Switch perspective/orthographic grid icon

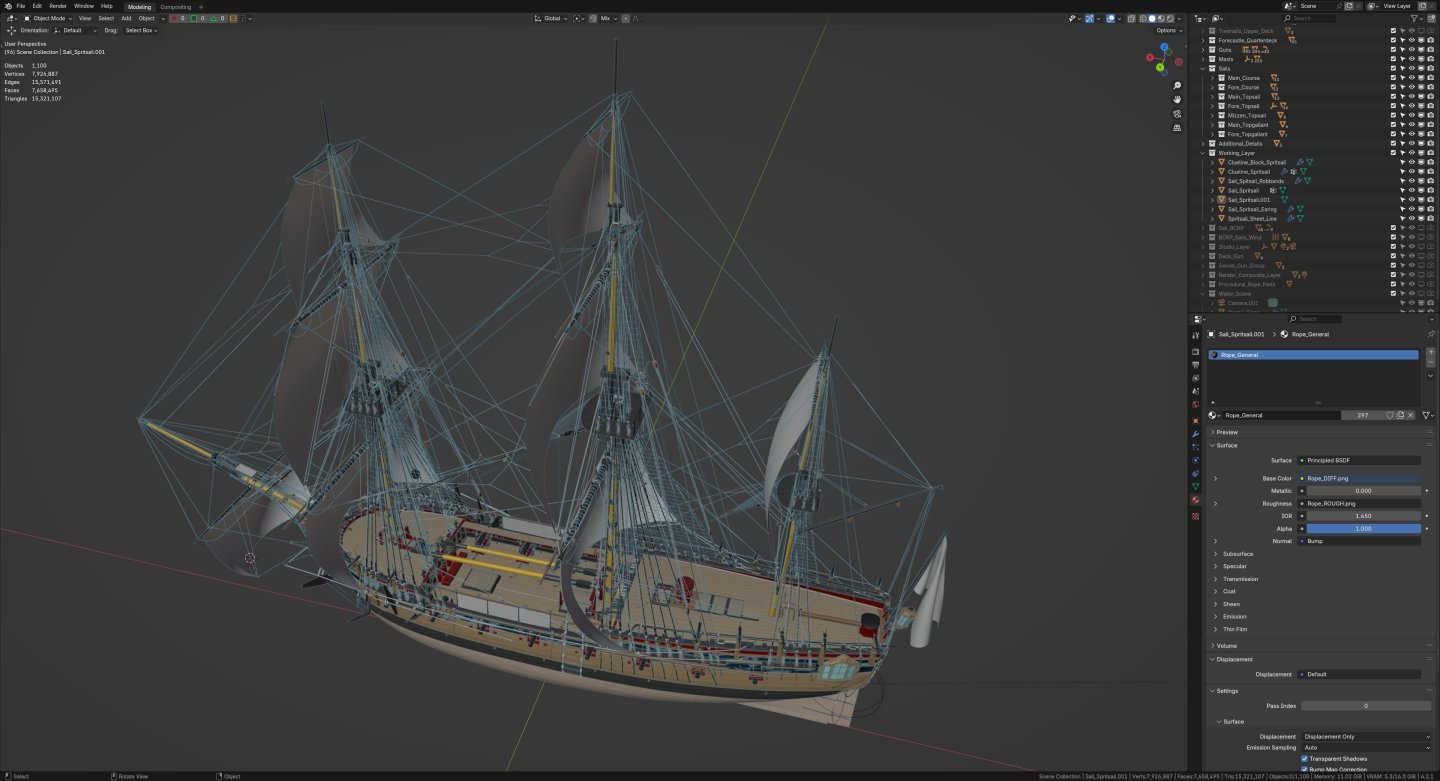(x=1177, y=127)
